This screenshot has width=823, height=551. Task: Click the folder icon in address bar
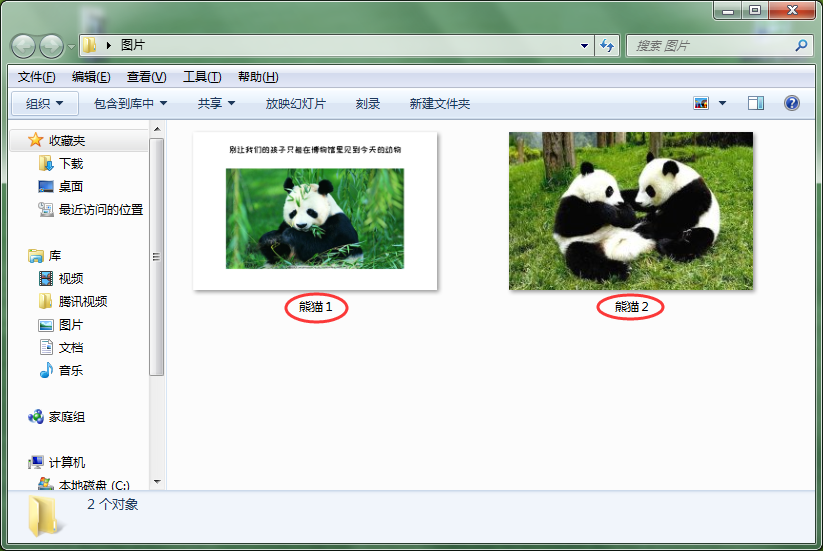pyautogui.click(x=90, y=45)
